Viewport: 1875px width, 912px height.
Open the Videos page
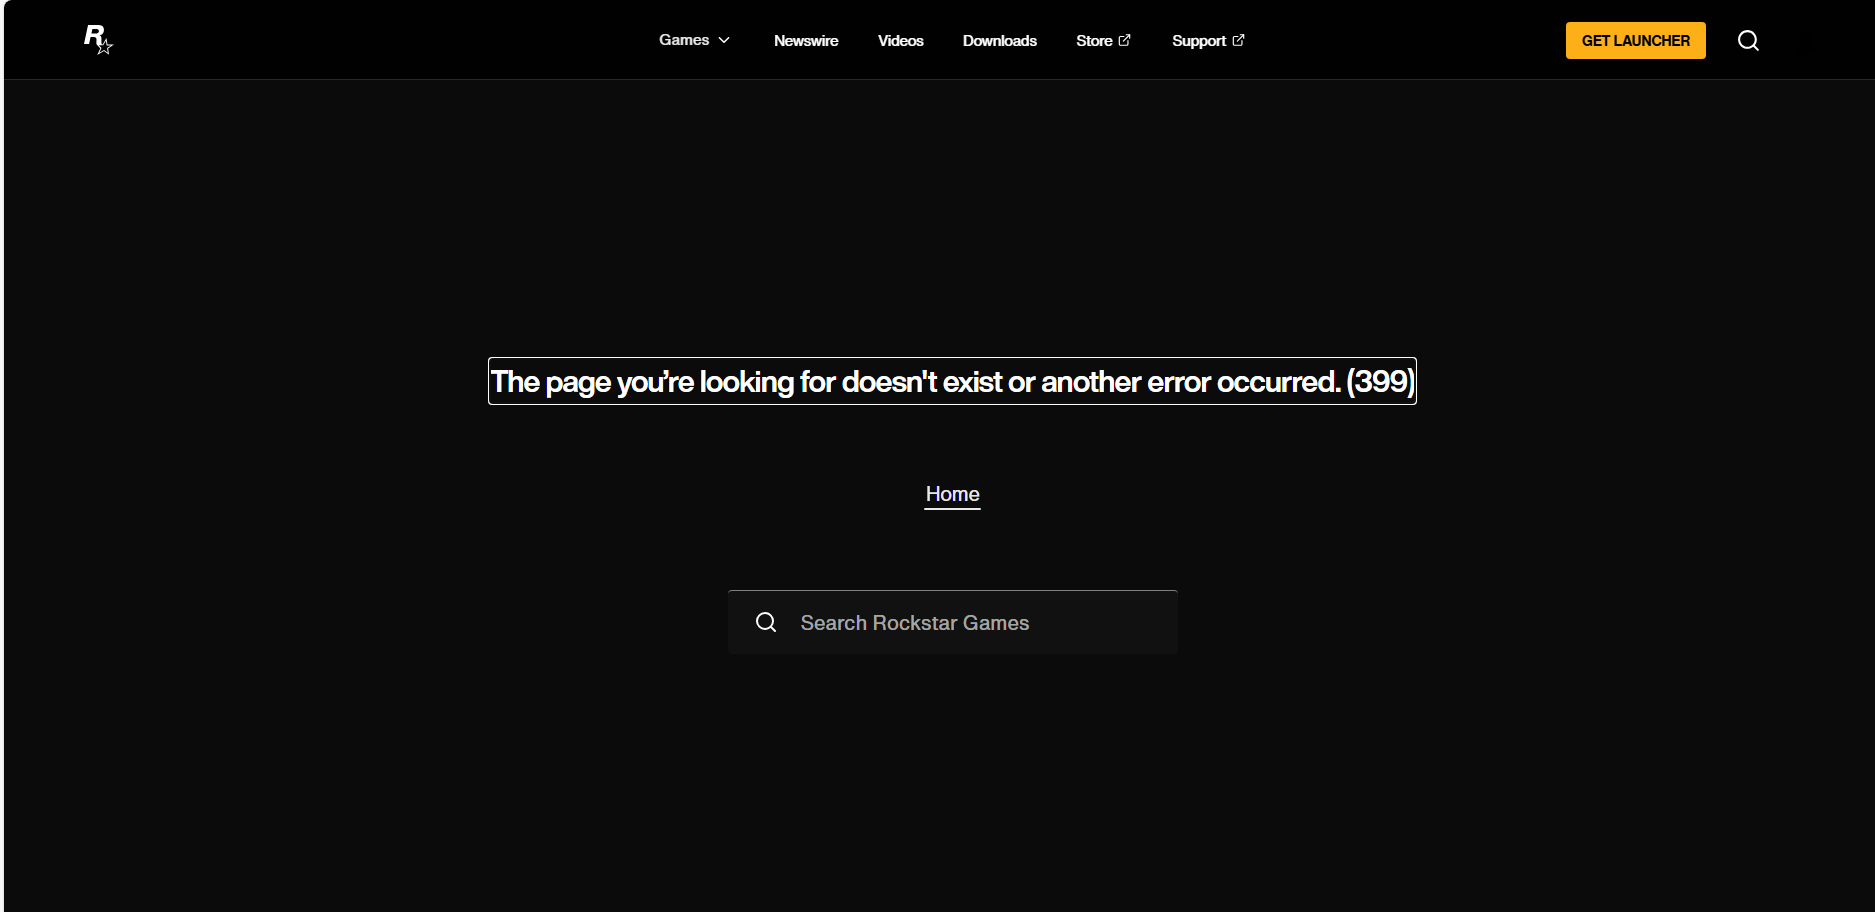(x=900, y=41)
